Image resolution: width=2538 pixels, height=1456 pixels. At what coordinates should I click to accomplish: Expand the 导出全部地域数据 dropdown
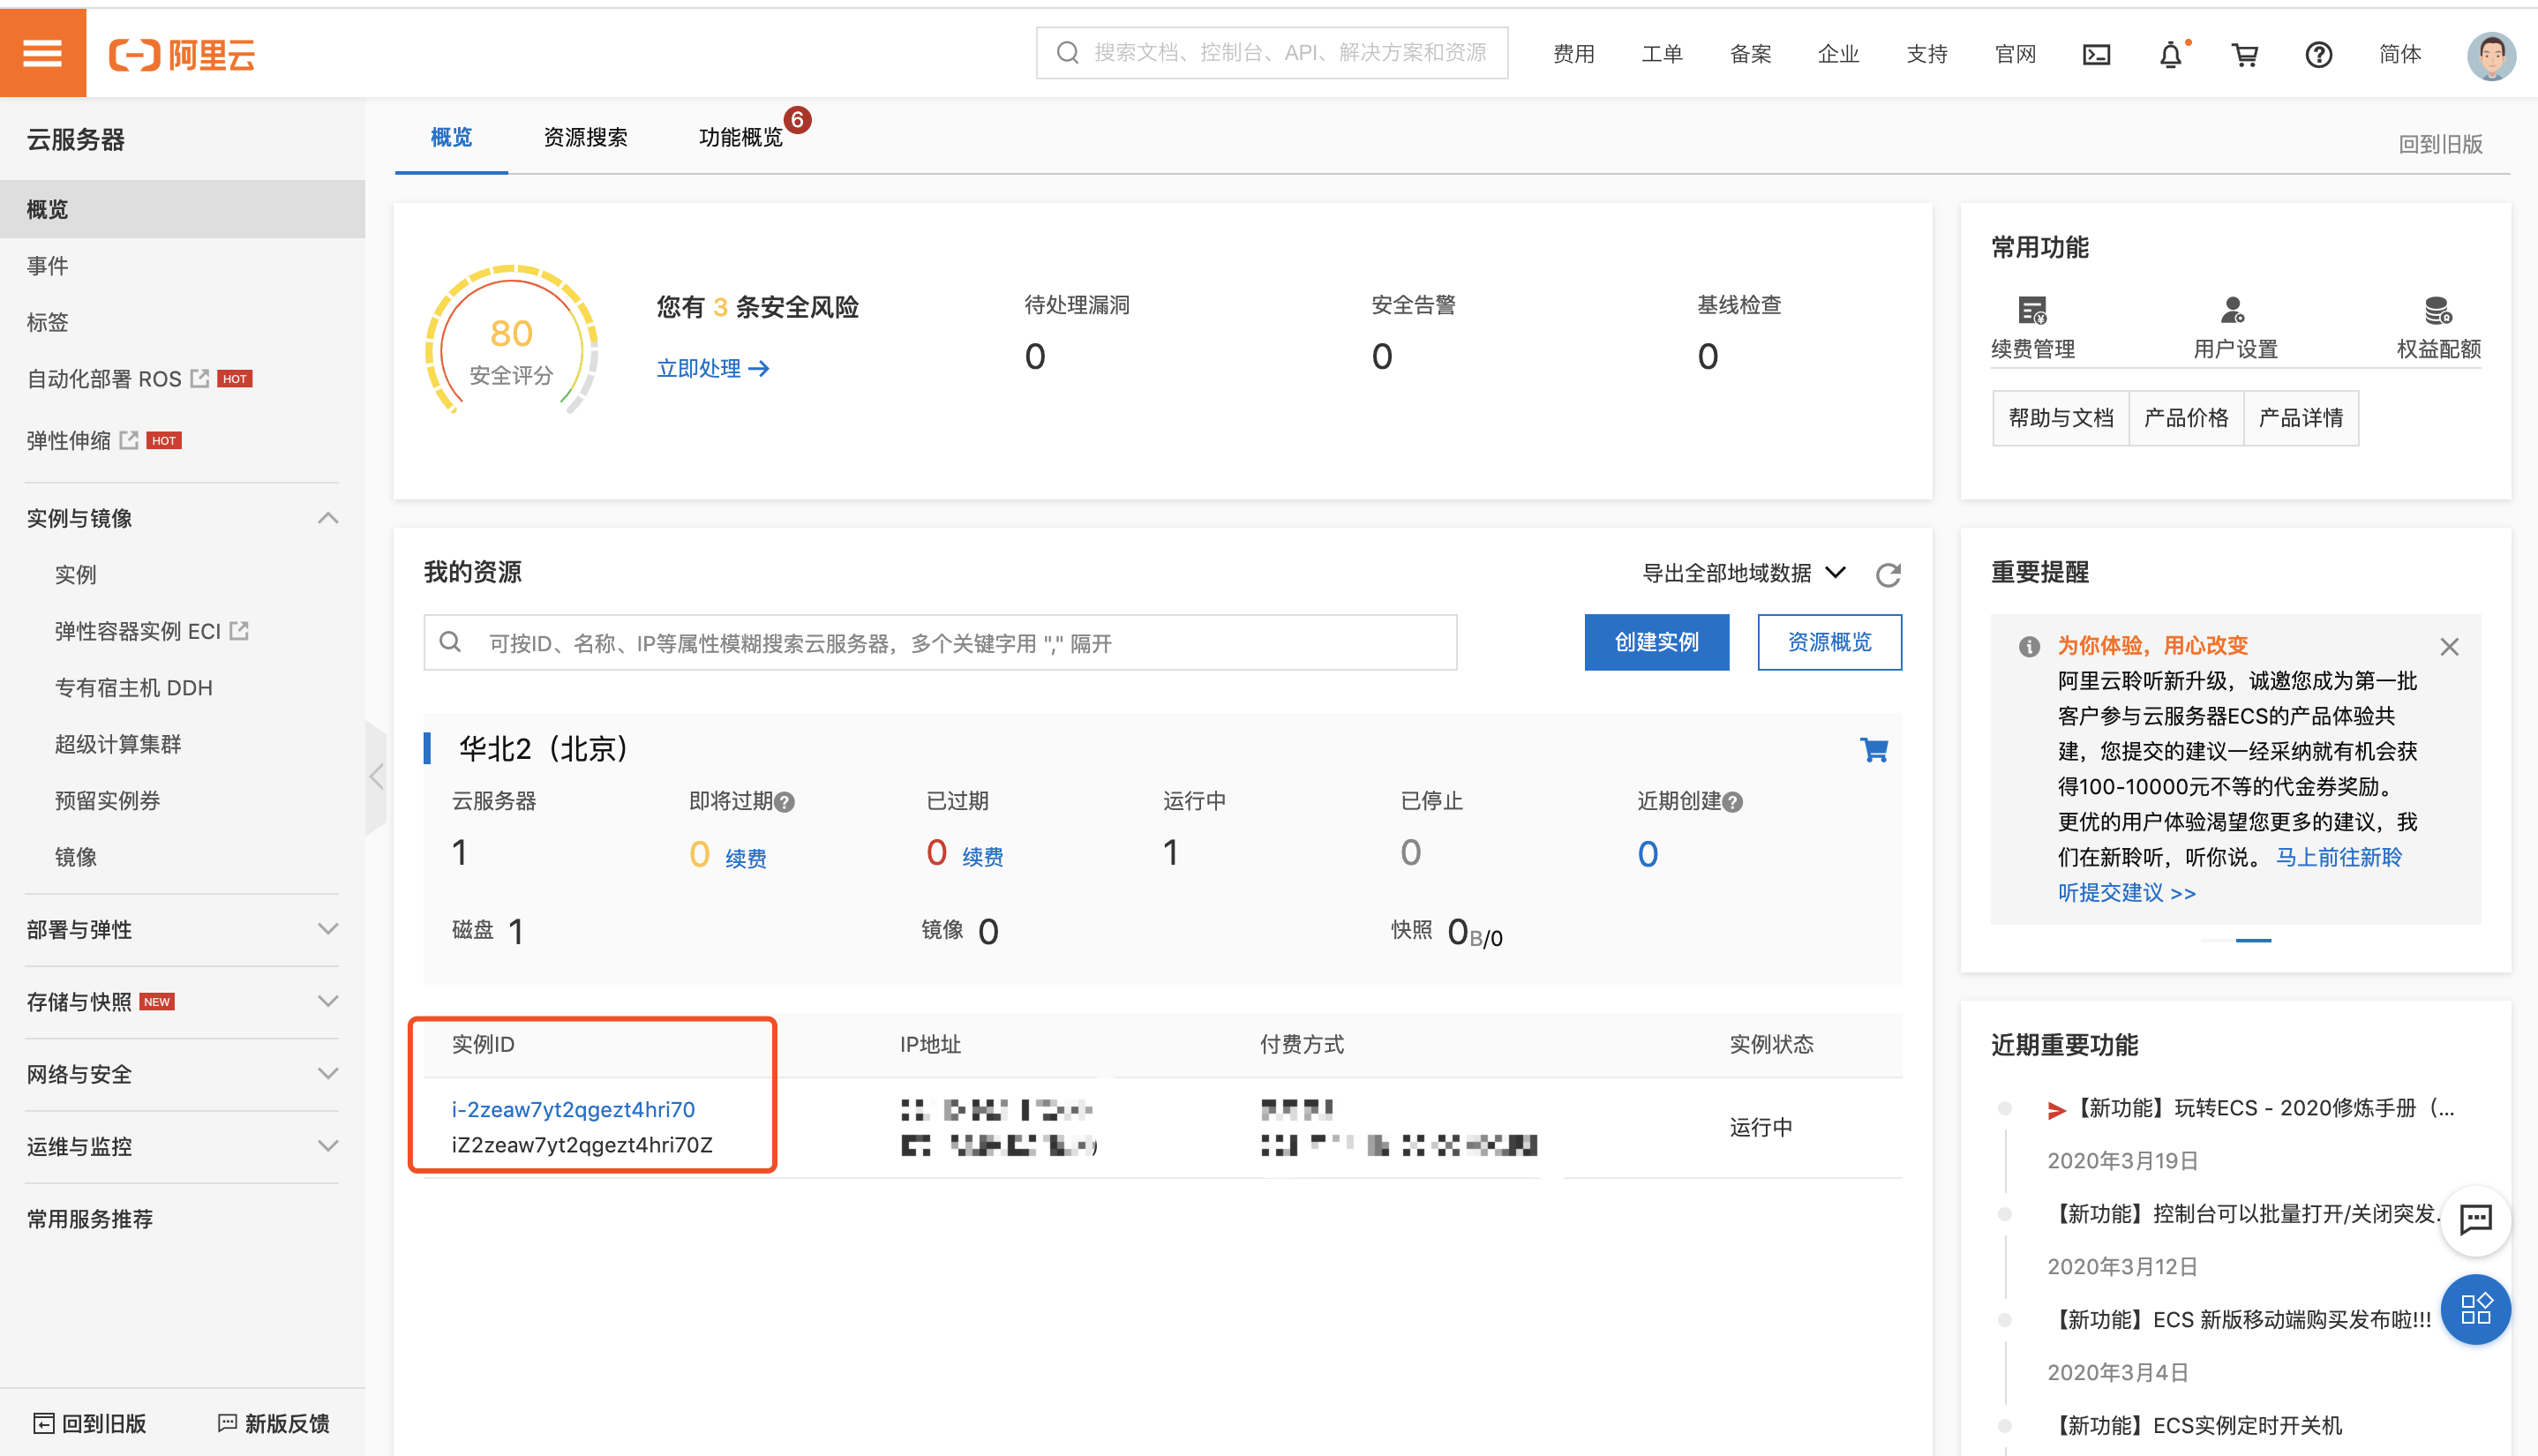(1837, 575)
